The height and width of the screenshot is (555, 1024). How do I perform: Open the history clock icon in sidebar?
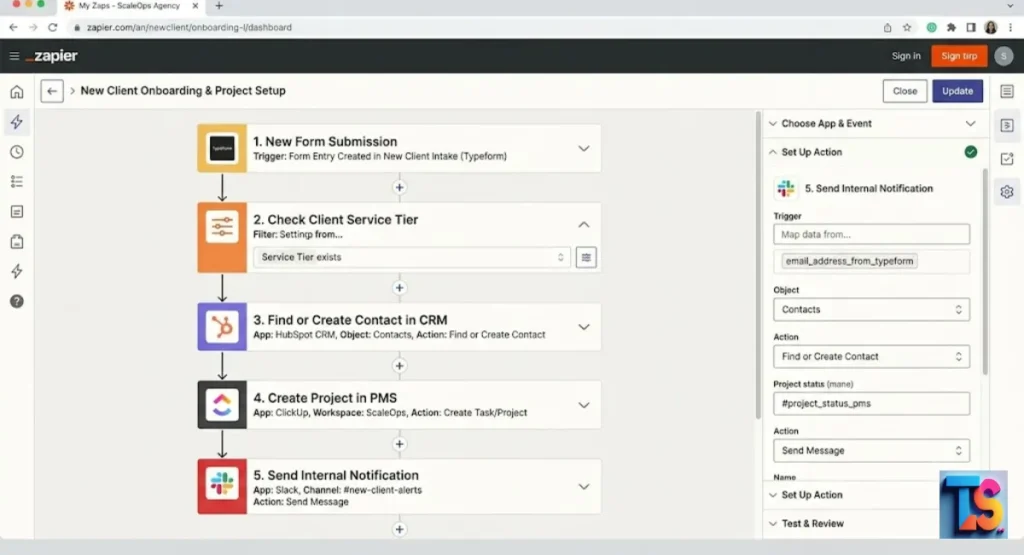coord(17,152)
